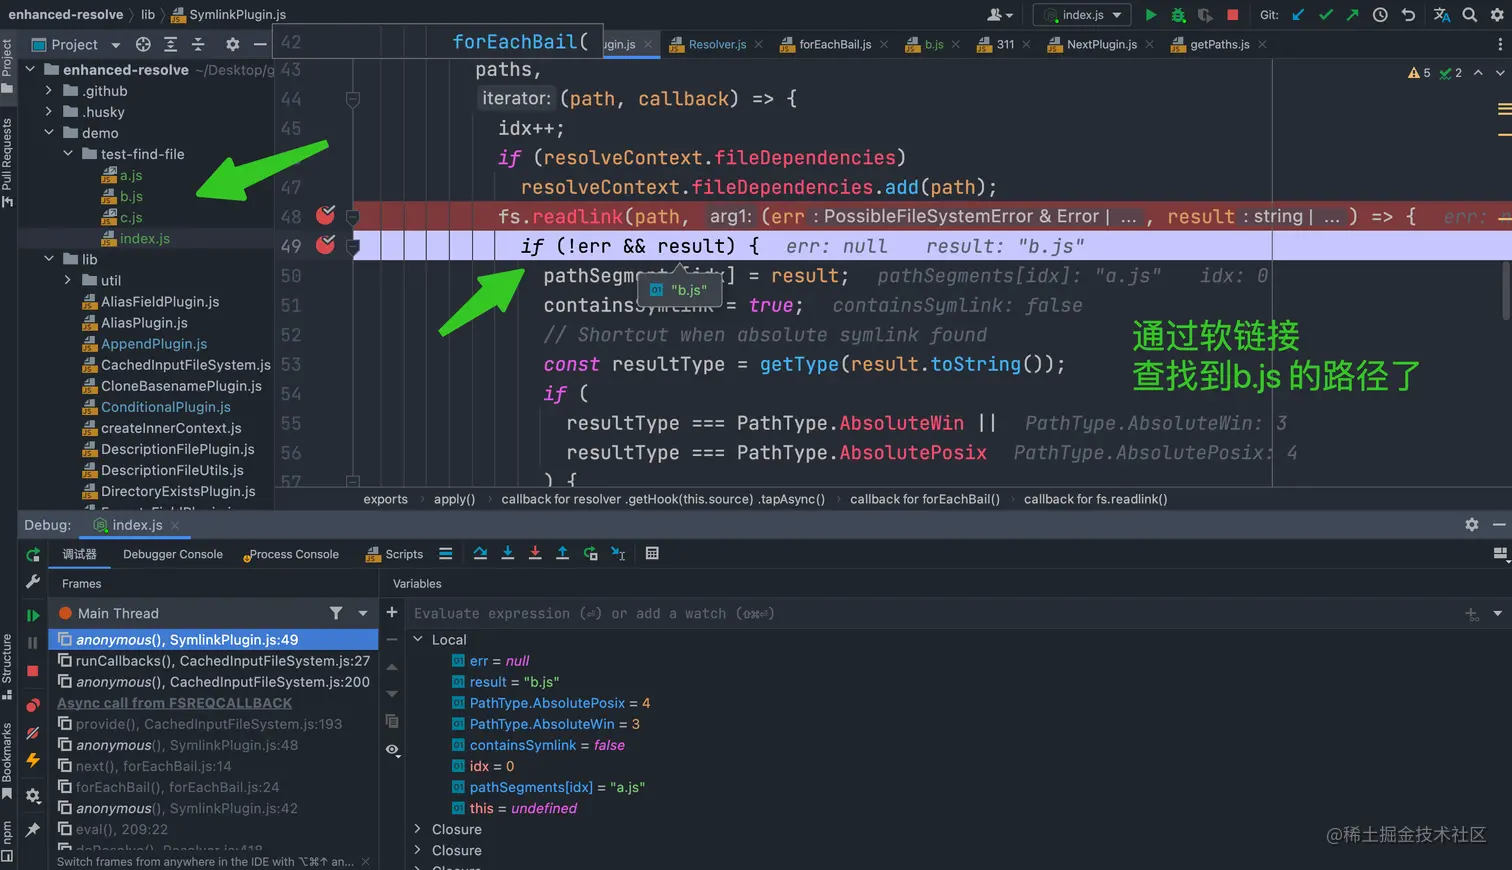The width and height of the screenshot is (1512, 870).
Task: Toggle the breakpoint on line 48
Action: click(x=325, y=216)
